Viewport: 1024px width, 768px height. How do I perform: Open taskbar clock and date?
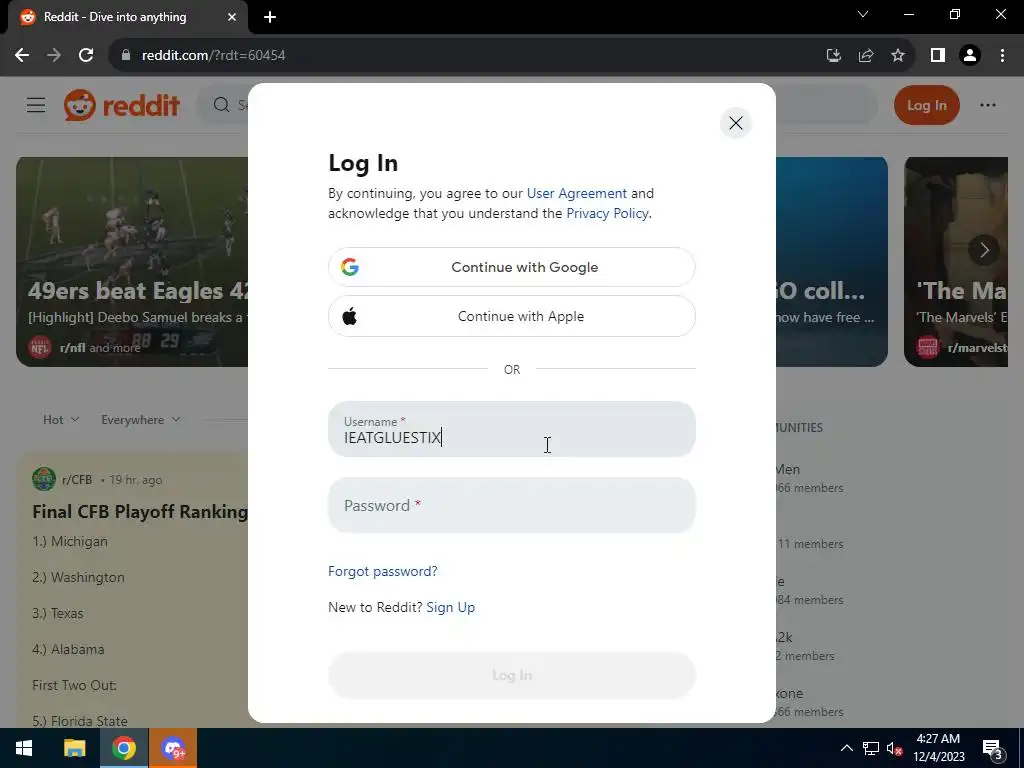coord(938,748)
